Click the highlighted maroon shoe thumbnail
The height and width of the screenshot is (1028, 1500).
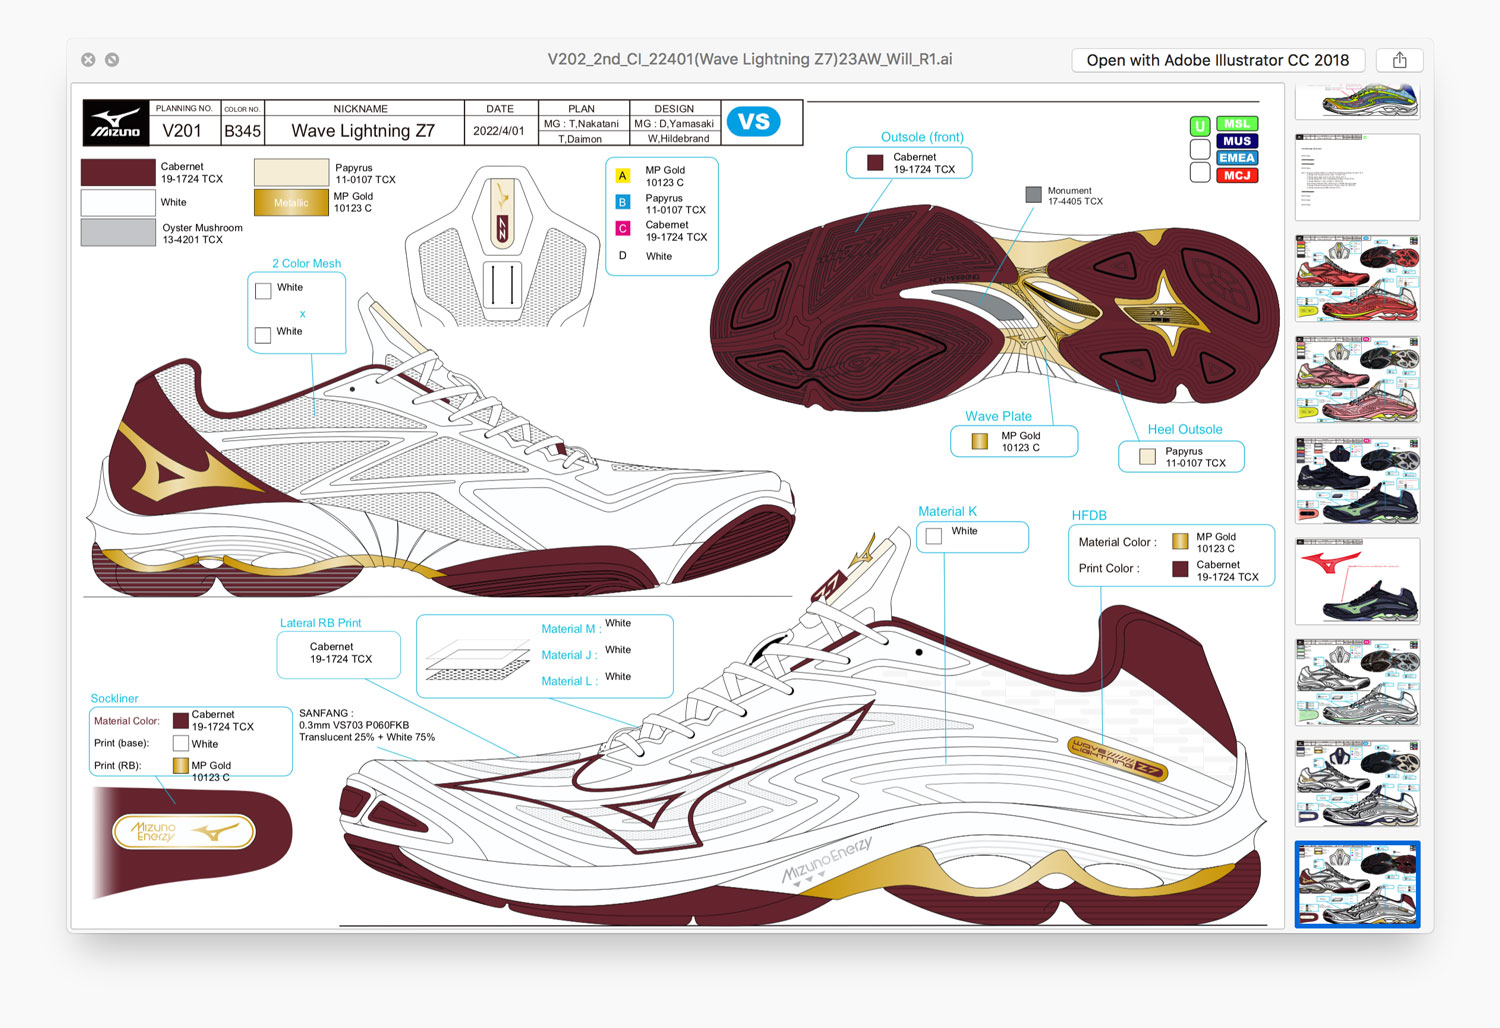pos(1357,884)
